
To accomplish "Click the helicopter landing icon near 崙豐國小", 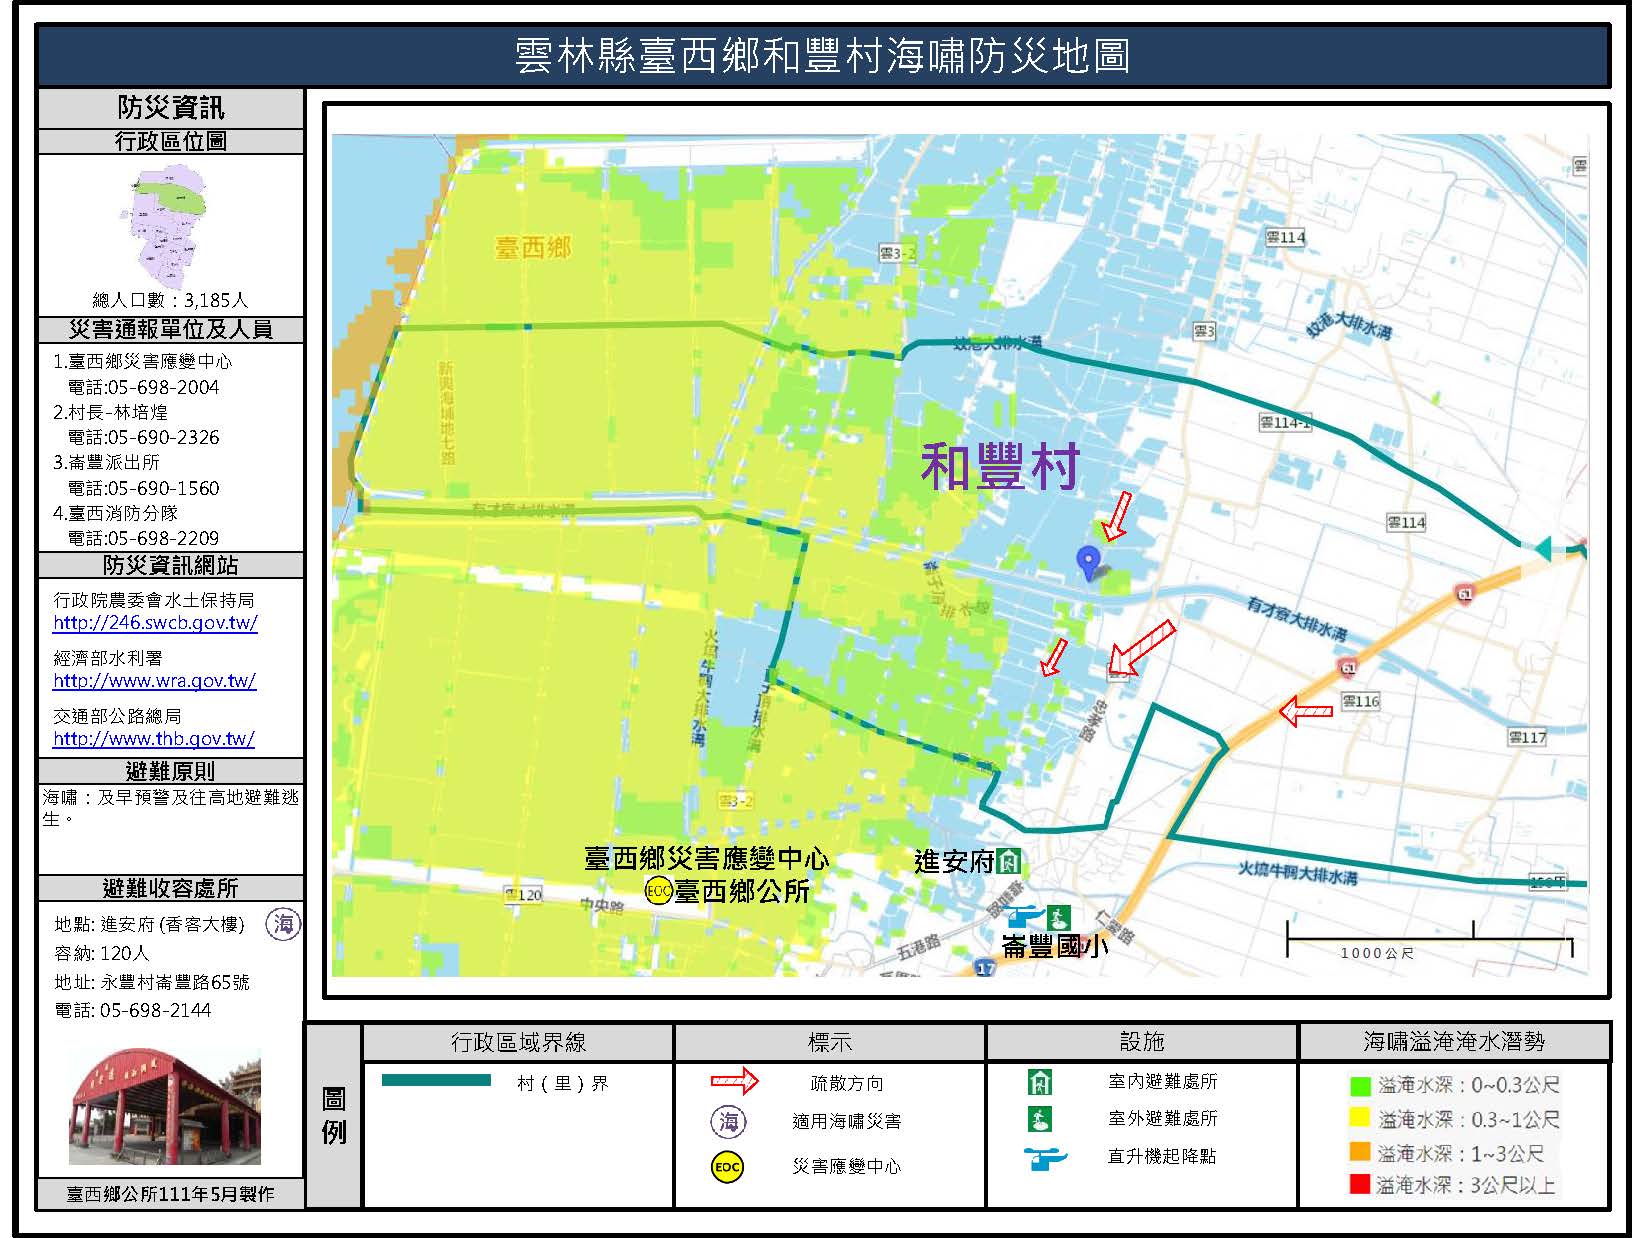I will coord(1023,916).
